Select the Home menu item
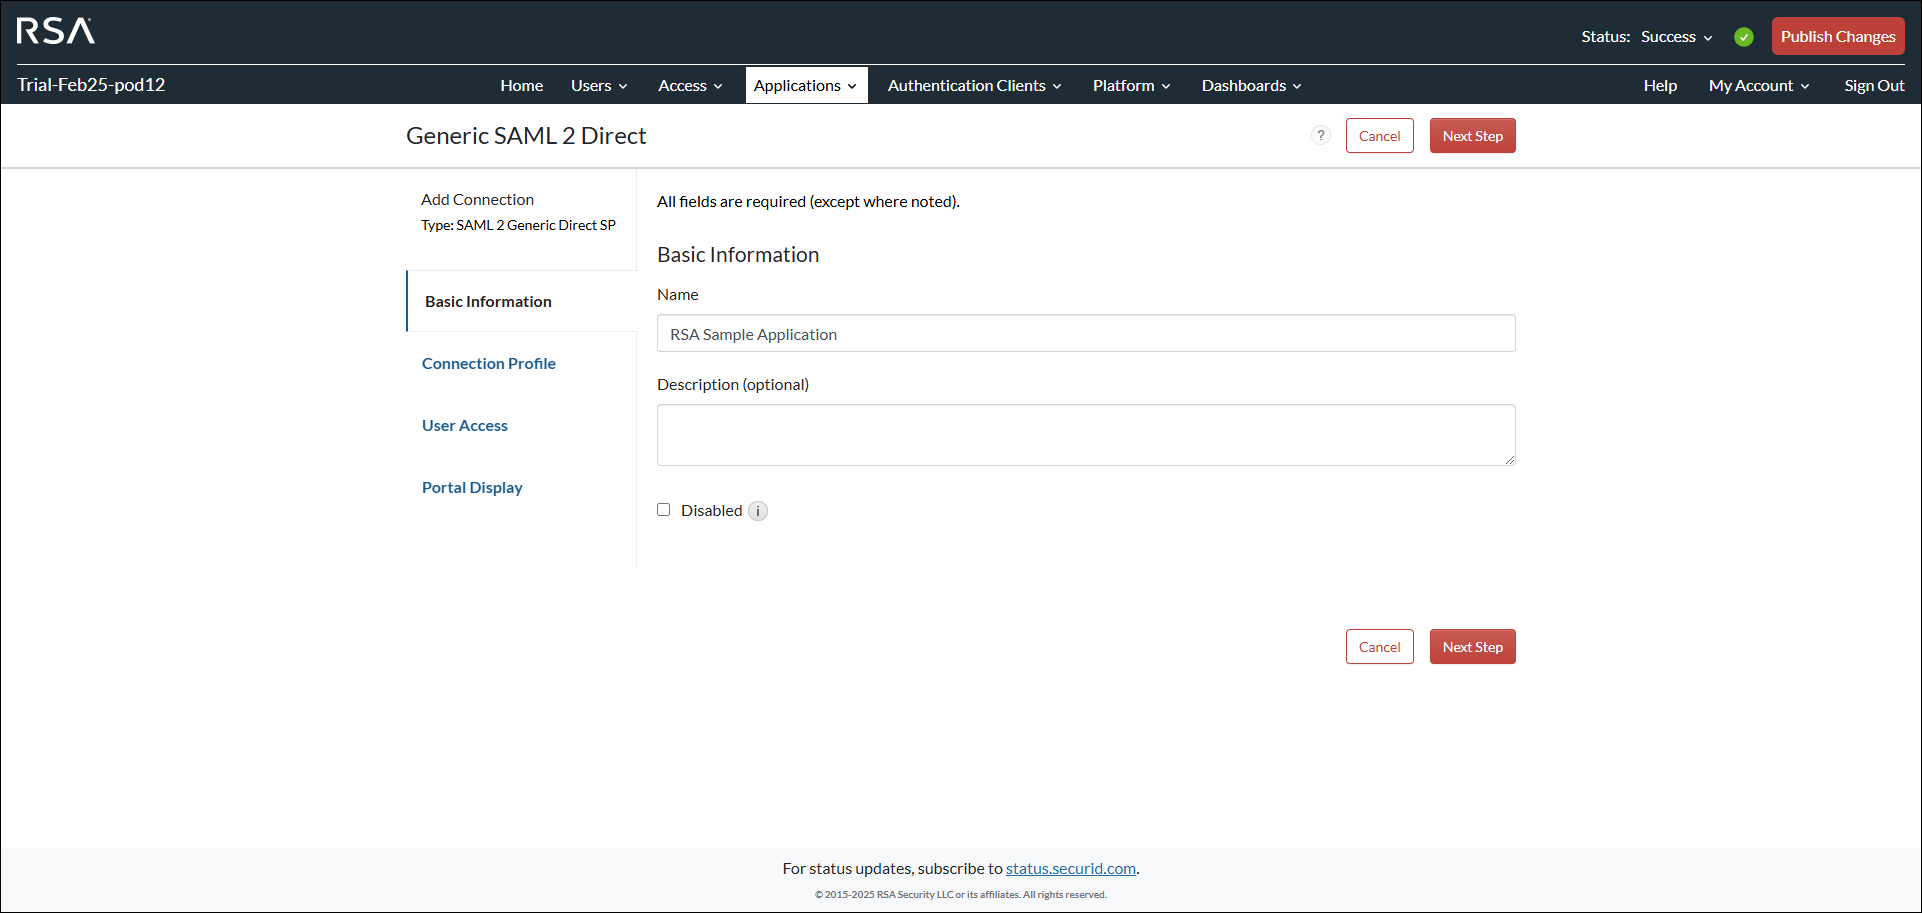Screen dimensions: 1922x913 click(x=521, y=85)
